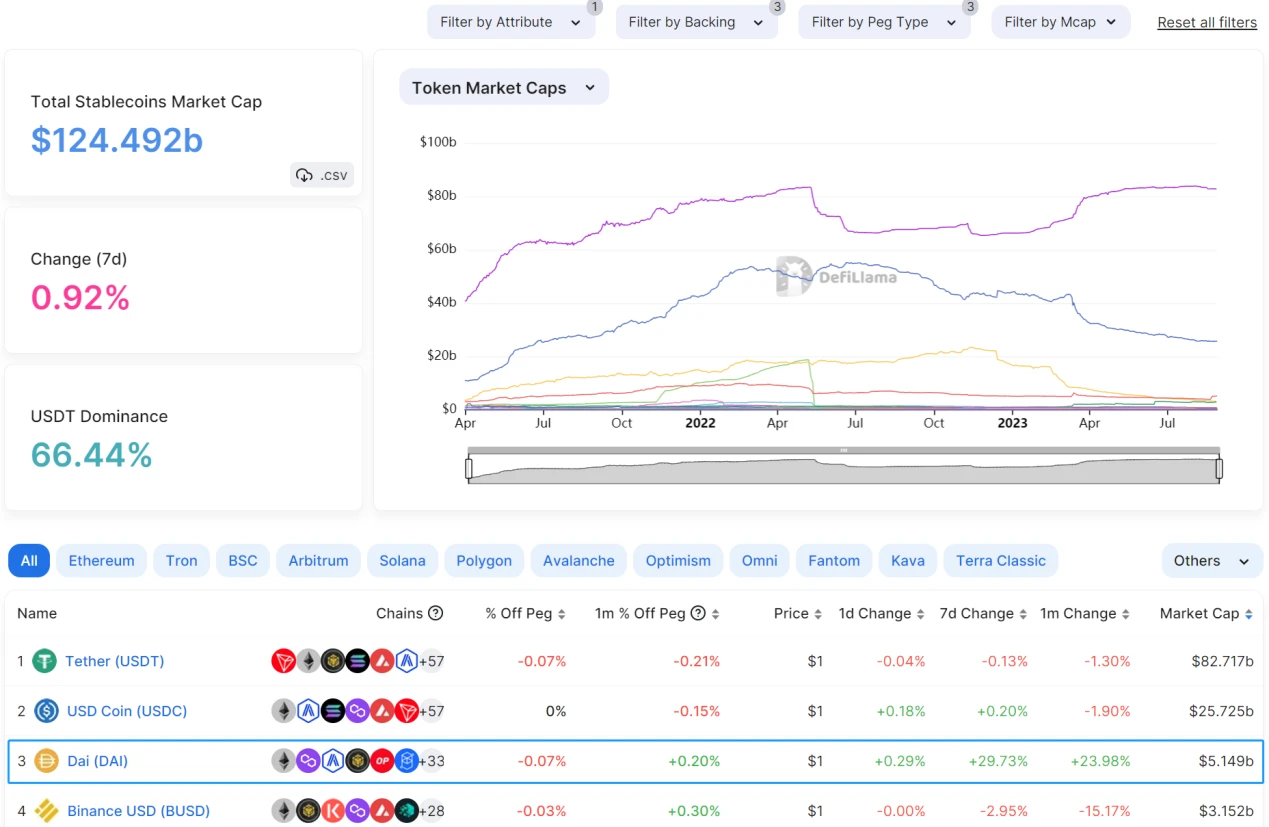This screenshot has height=827, width=1269.
Task: Click the Binance USD token logo icon
Action: 46,811
